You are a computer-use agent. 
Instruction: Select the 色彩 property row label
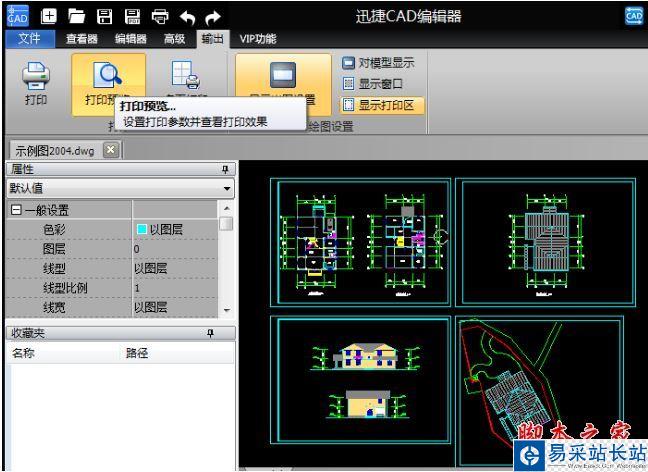(x=55, y=229)
